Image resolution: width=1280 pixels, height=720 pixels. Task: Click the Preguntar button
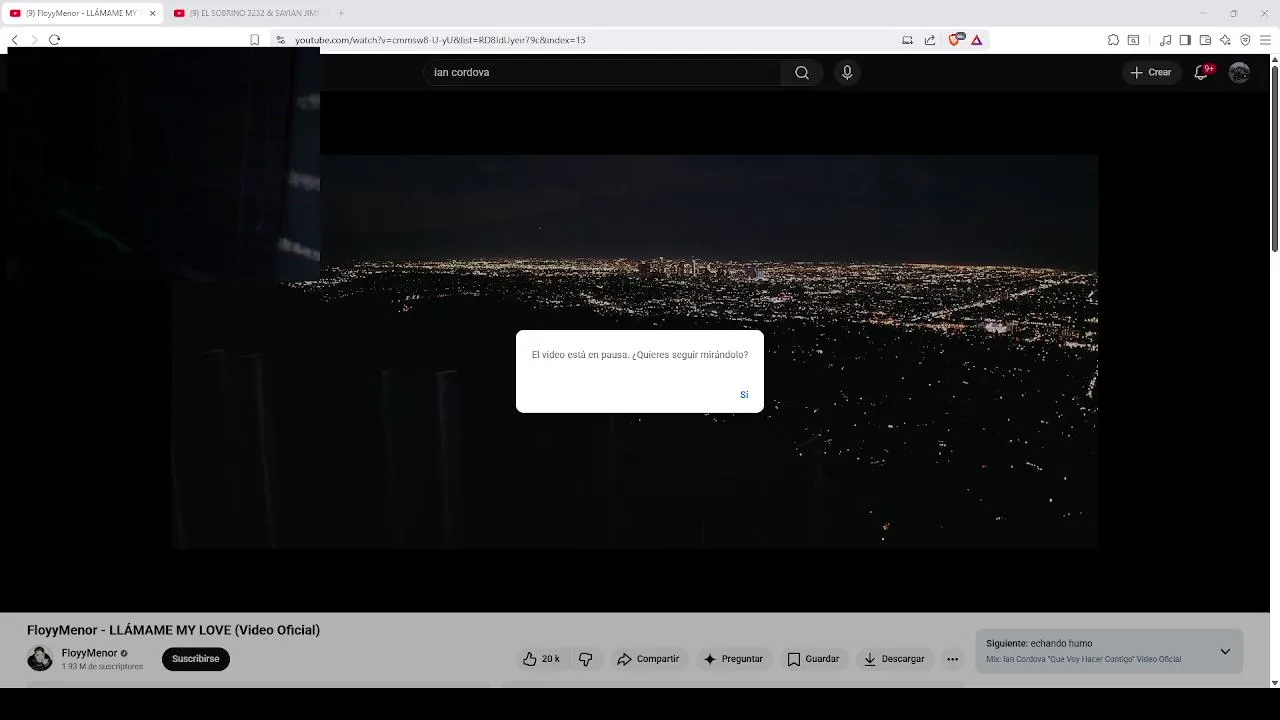tap(733, 659)
